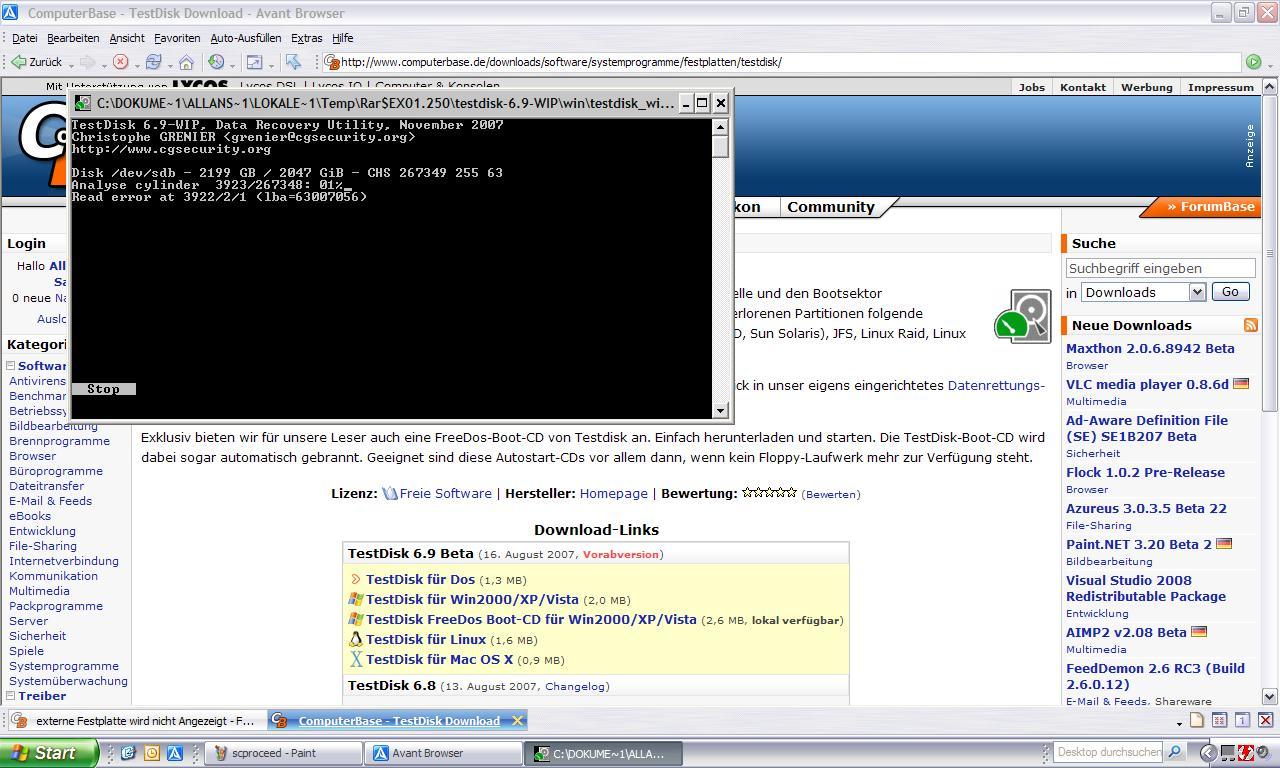
Task: Click the TestDisk 6.8 Changelog link
Action: (x=575, y=686)
